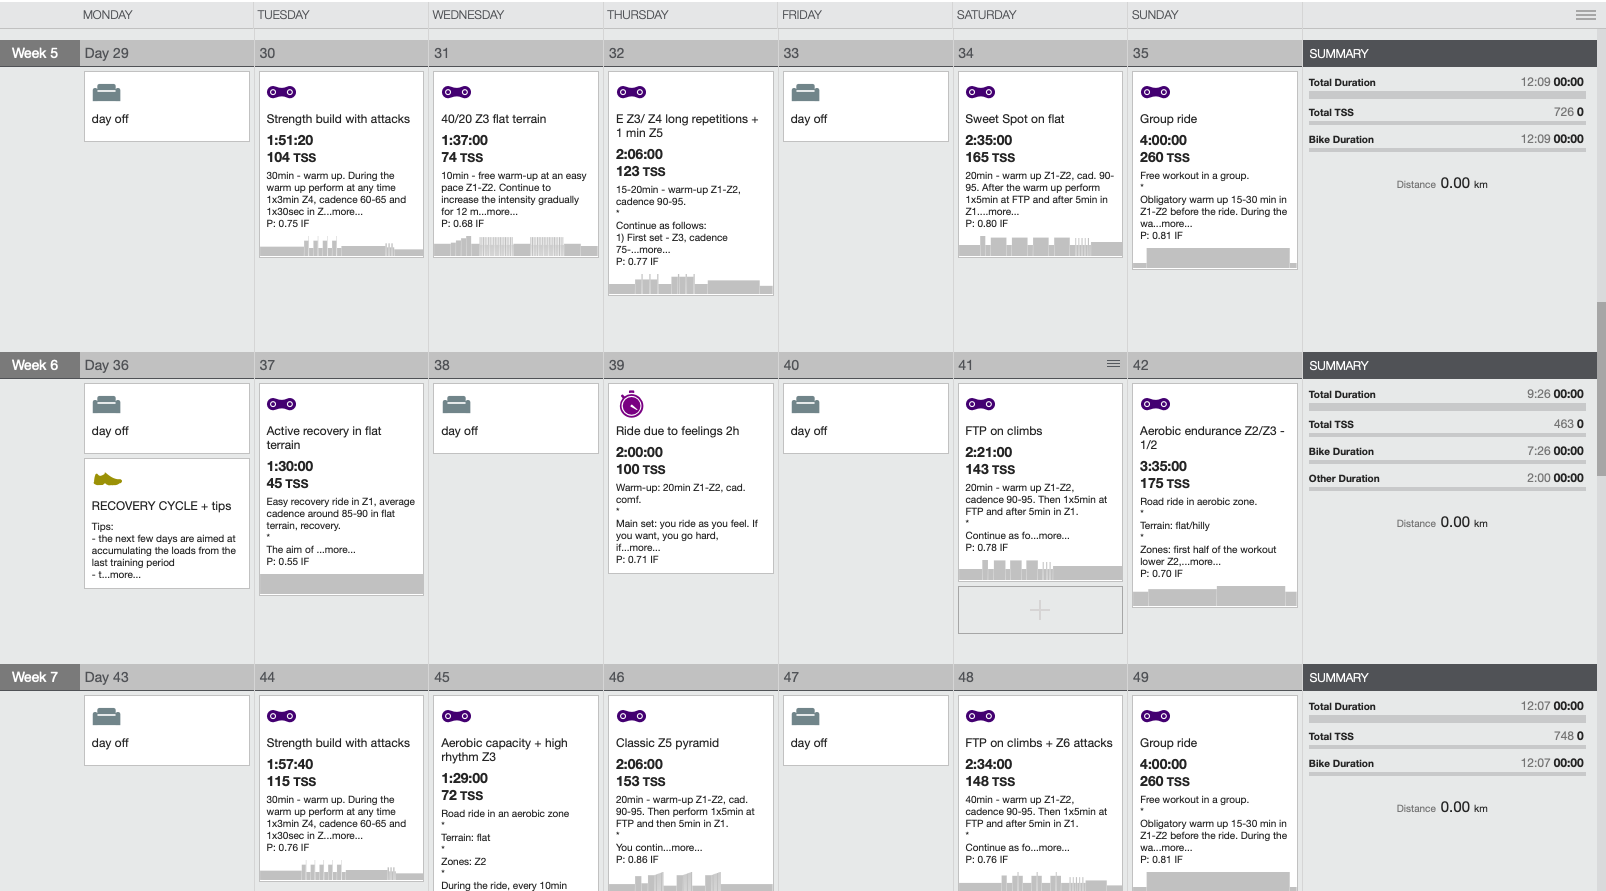Click the power graph on 40/20 Z3 flat terrain

516,247
